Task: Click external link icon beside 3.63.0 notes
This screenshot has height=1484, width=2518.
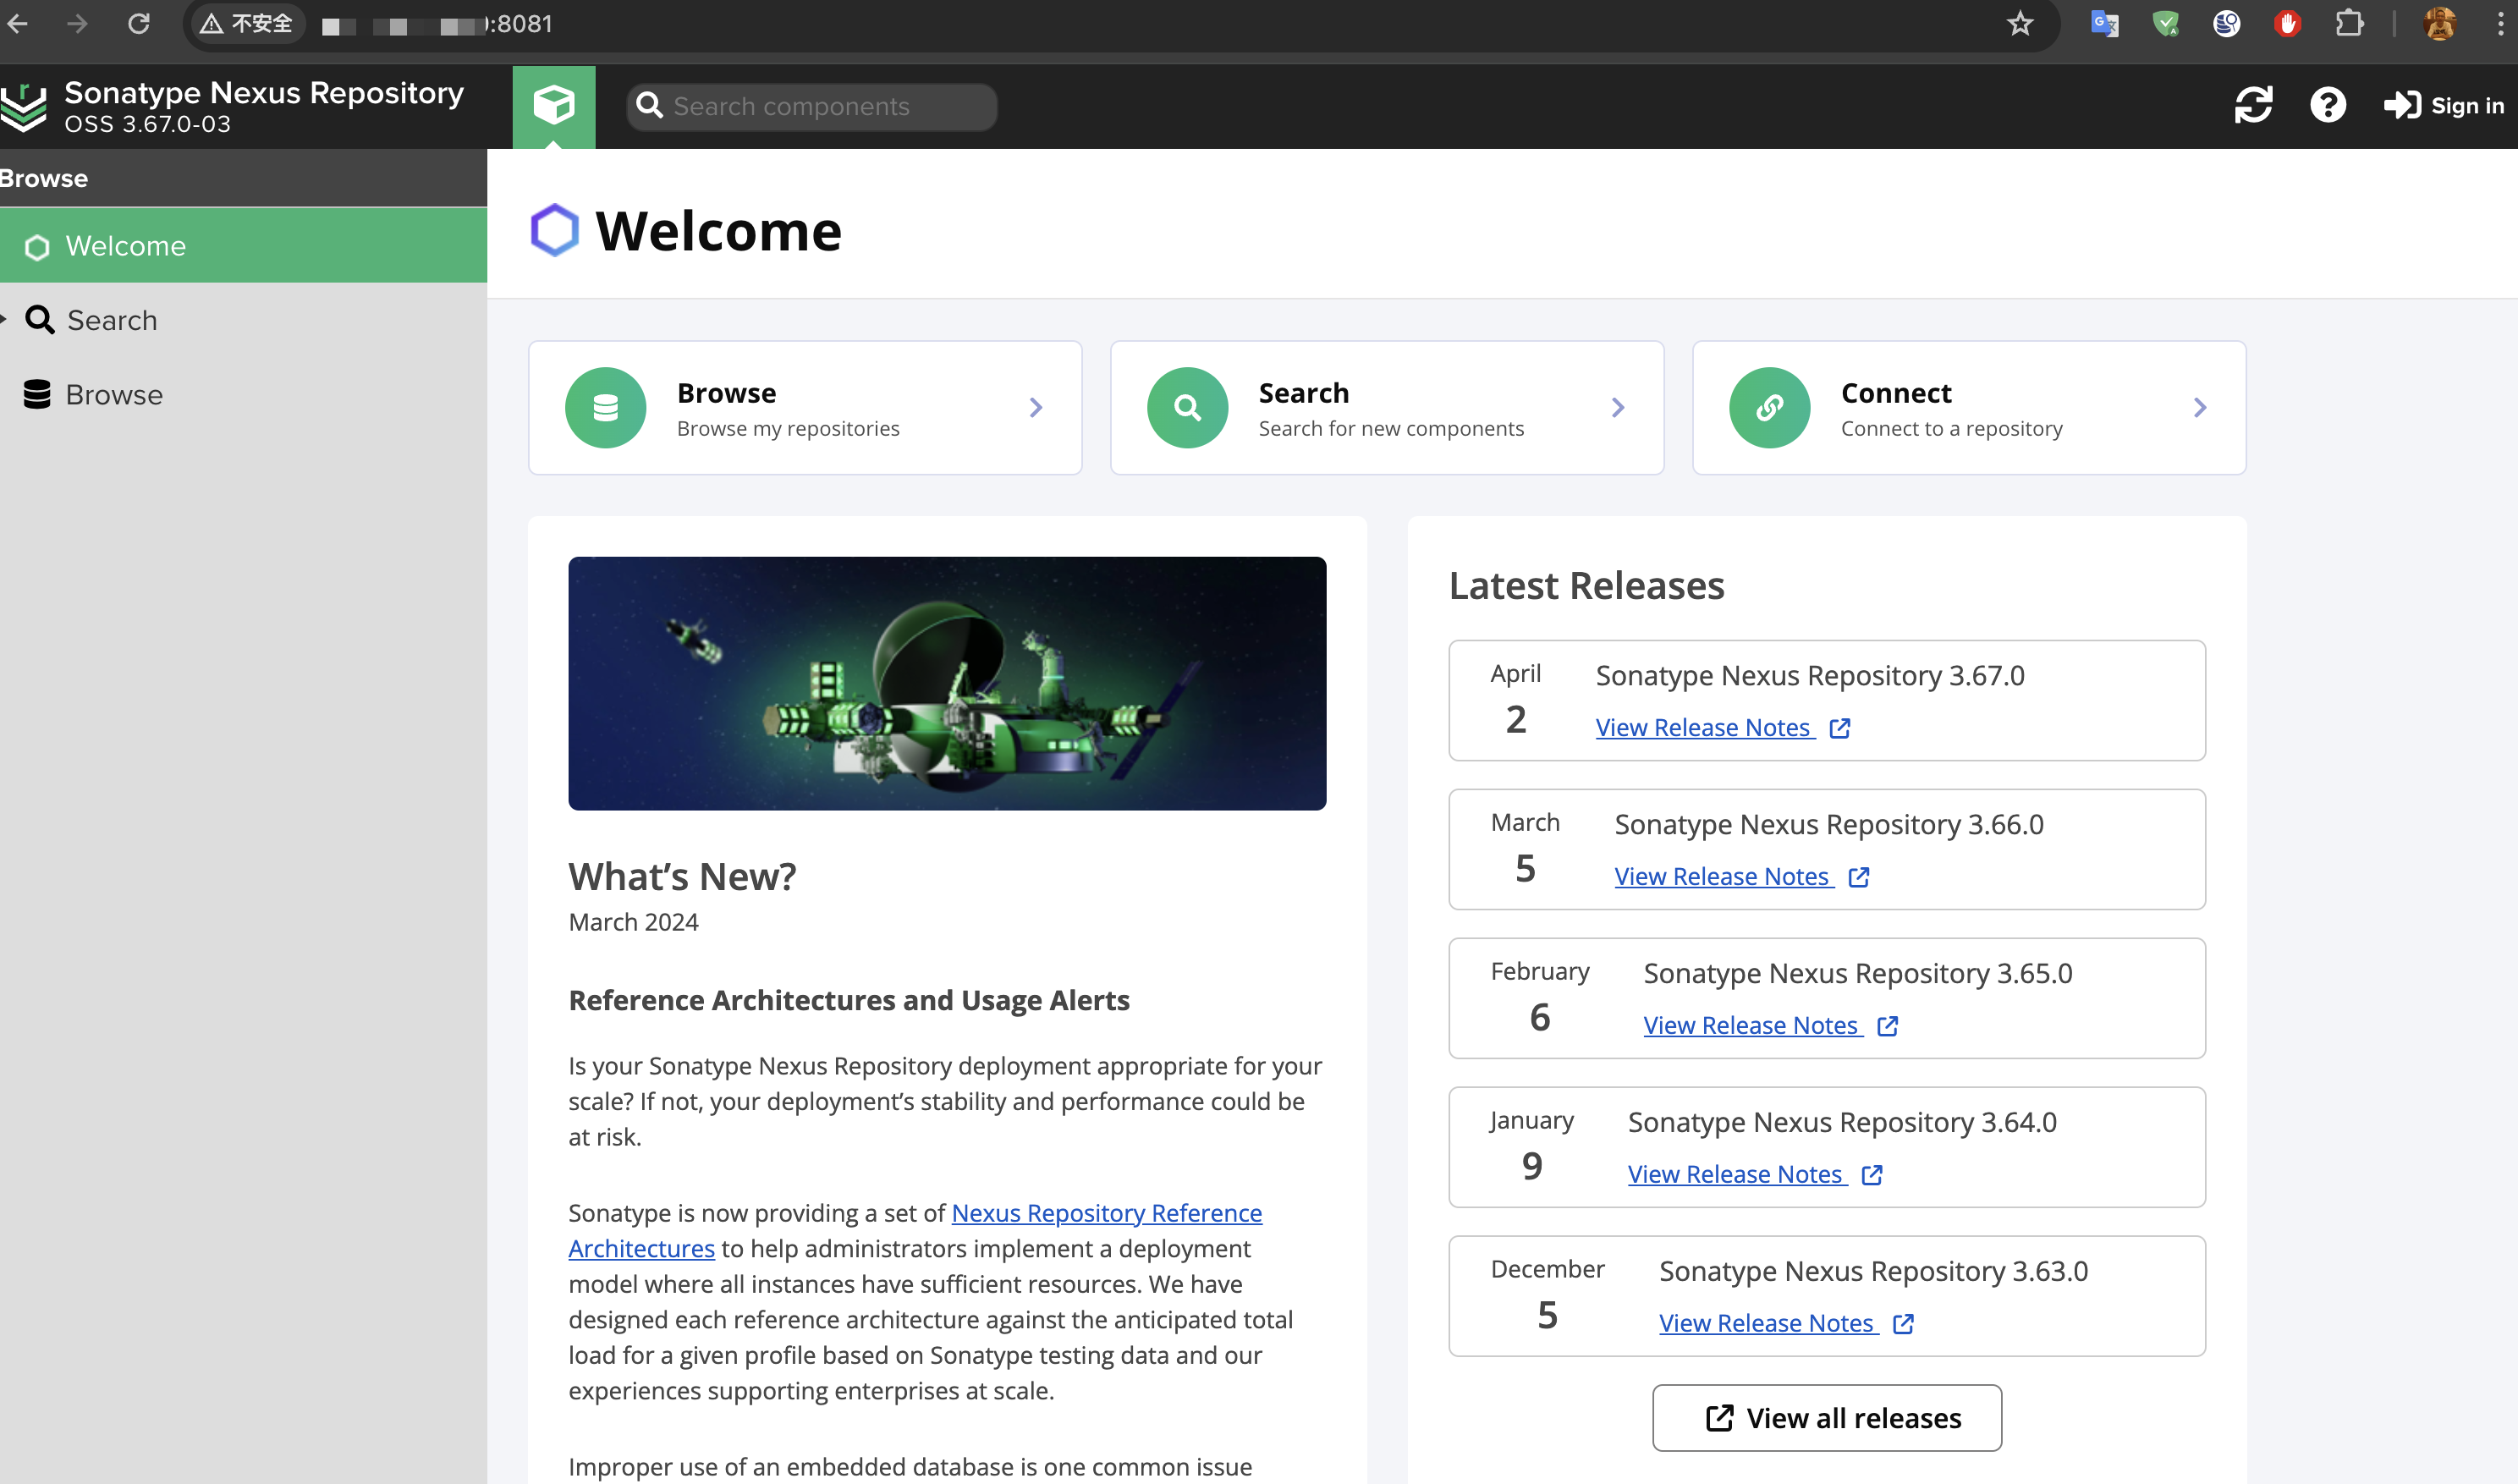Action: point(1903,1324)
